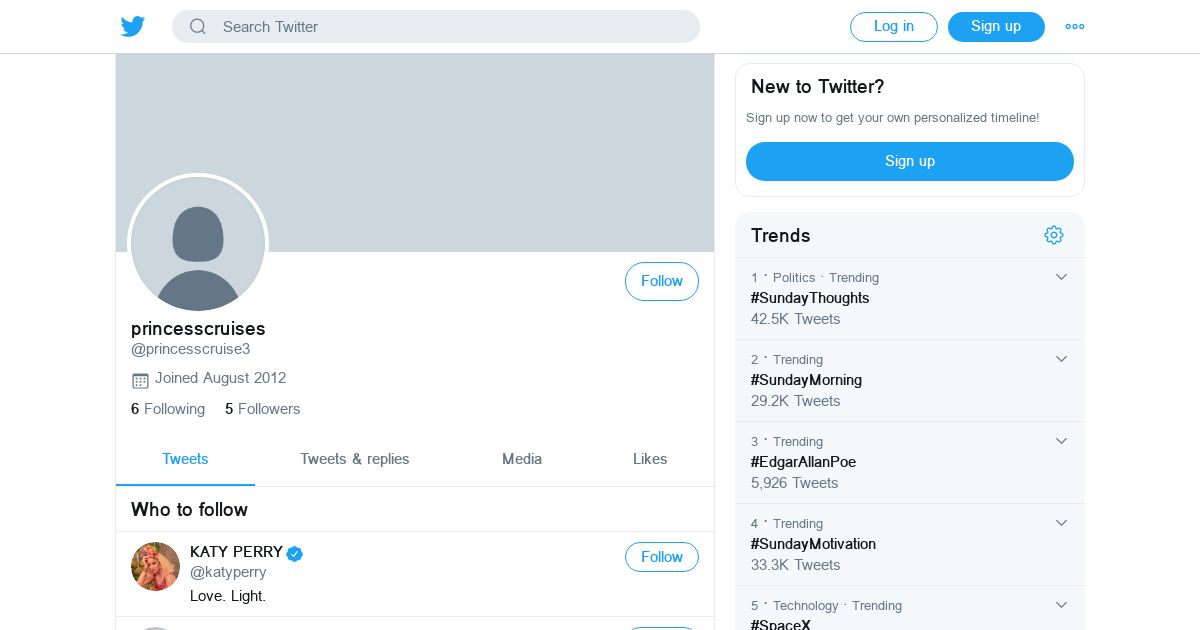Focus the Search Twitter field
The image size is (1200, 630).
click(x=436, y=27)
